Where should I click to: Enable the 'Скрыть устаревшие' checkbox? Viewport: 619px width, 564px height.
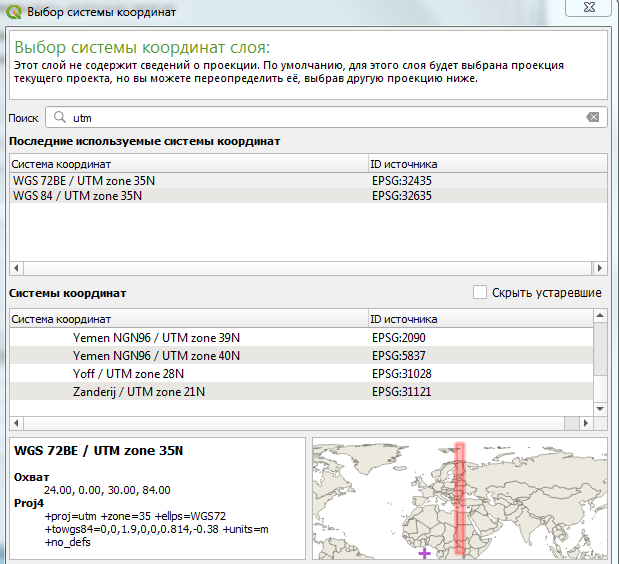pyautogui.click(x=480, y=293)
